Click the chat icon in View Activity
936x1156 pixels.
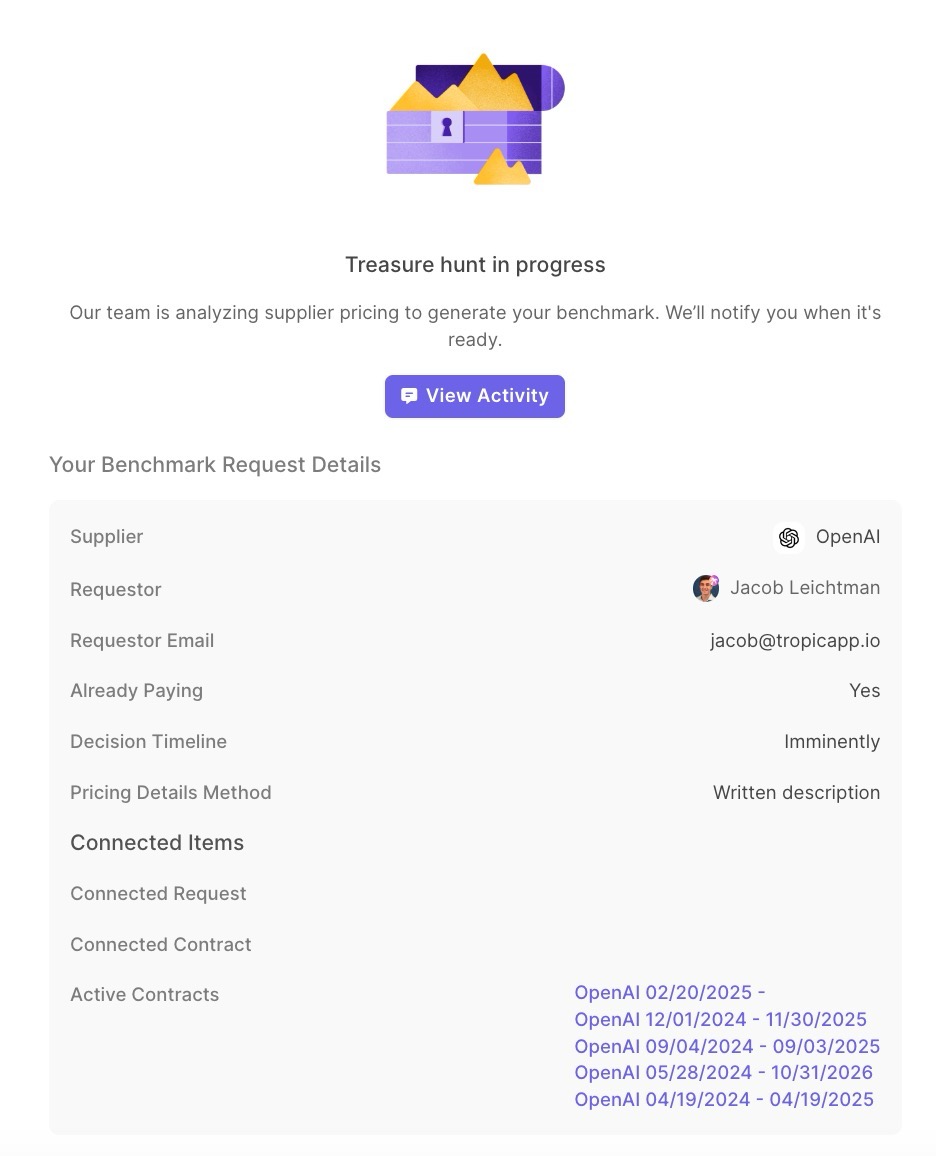[x=409, y=397]
